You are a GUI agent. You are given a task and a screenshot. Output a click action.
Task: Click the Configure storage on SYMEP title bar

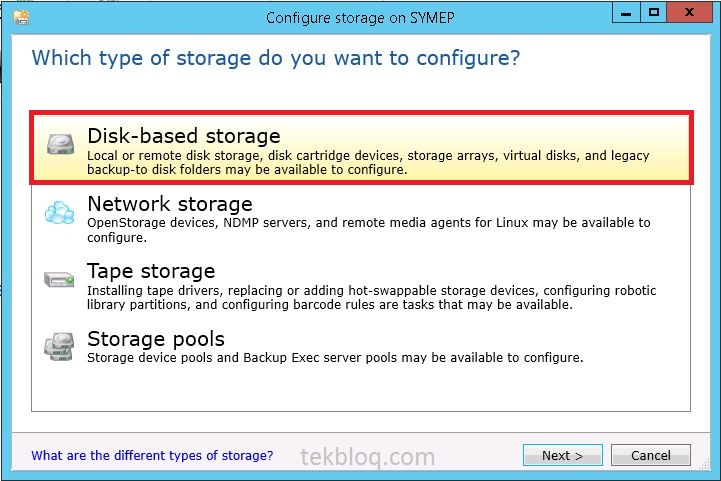coord(360,18)
